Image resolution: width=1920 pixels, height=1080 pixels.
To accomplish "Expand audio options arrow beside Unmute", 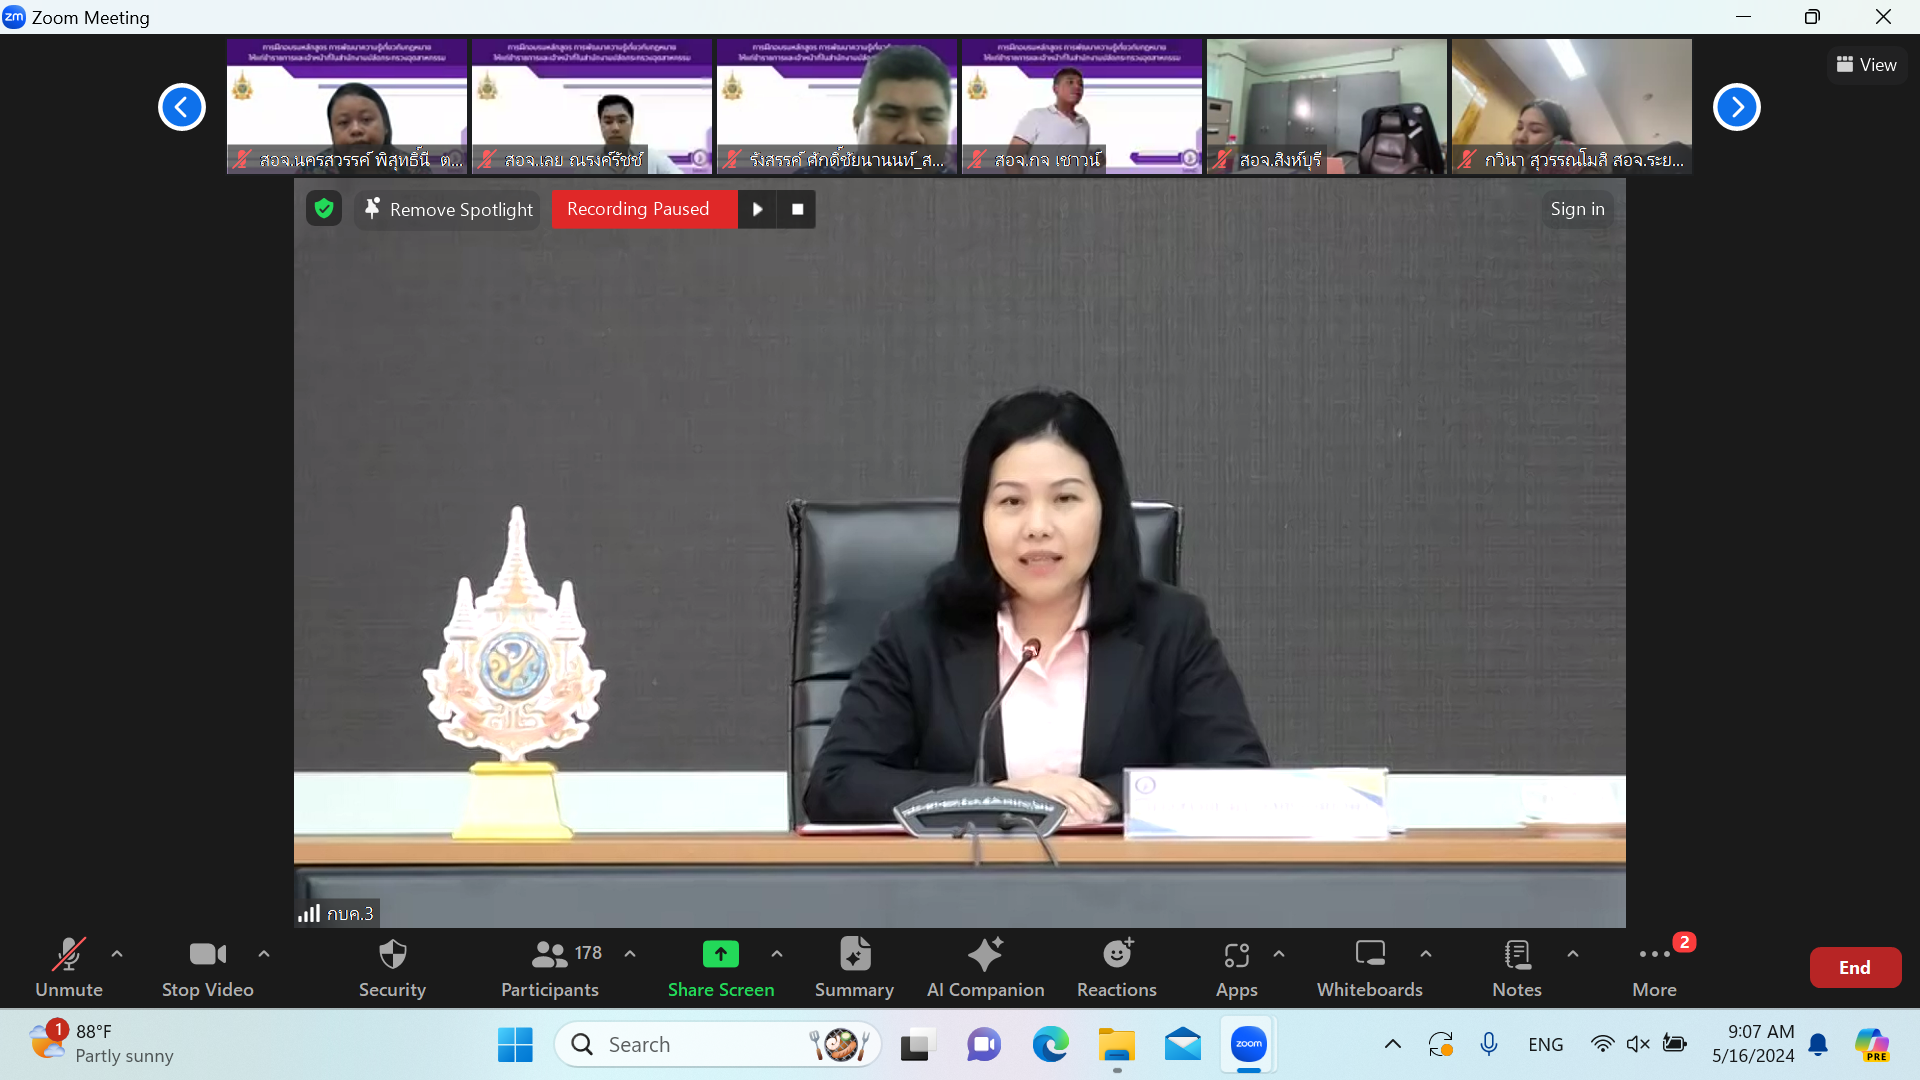I will [x=117, y=954].
